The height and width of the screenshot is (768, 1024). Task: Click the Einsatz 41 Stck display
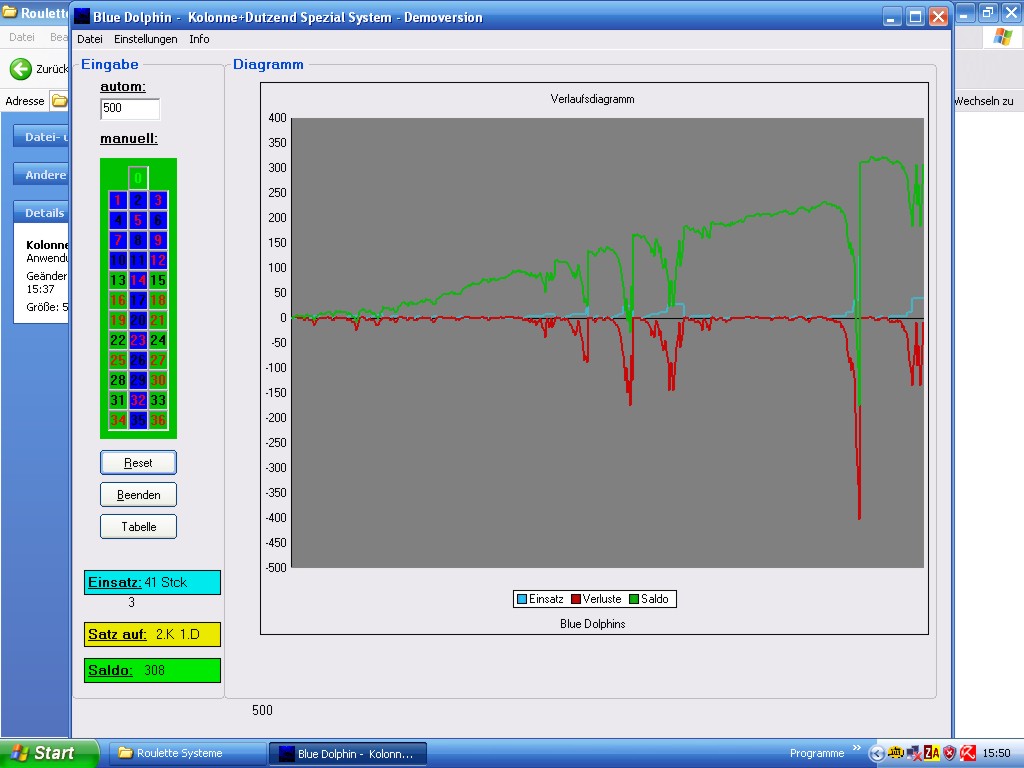152,583
